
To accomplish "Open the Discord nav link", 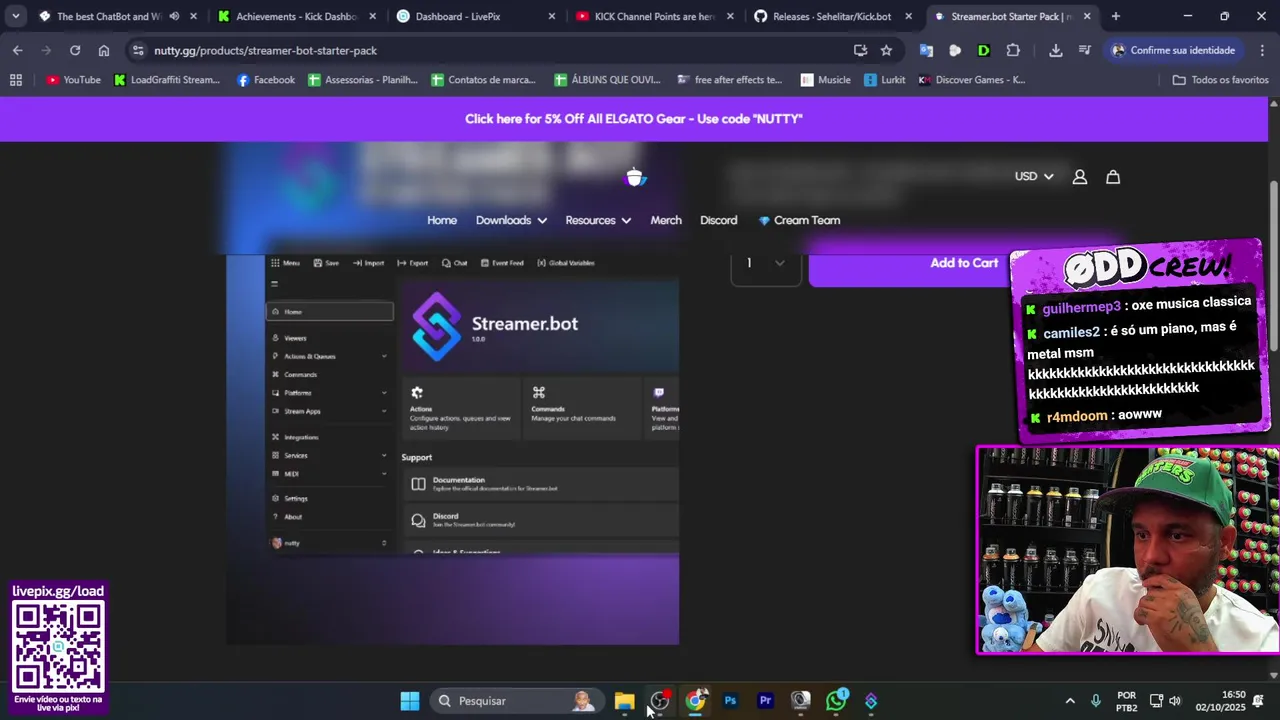I will 719,220.
